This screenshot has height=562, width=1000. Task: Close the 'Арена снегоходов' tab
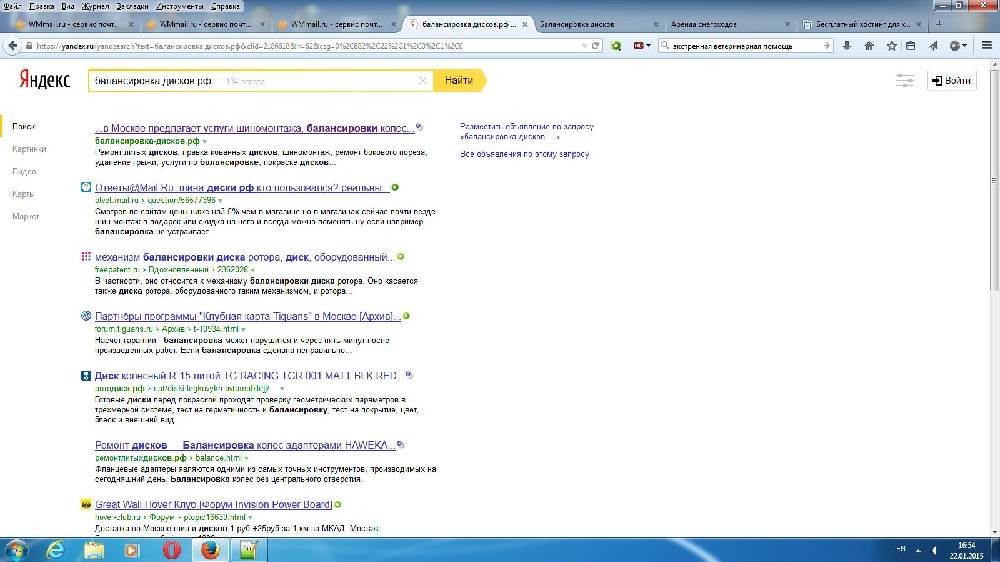pos(787,24)
